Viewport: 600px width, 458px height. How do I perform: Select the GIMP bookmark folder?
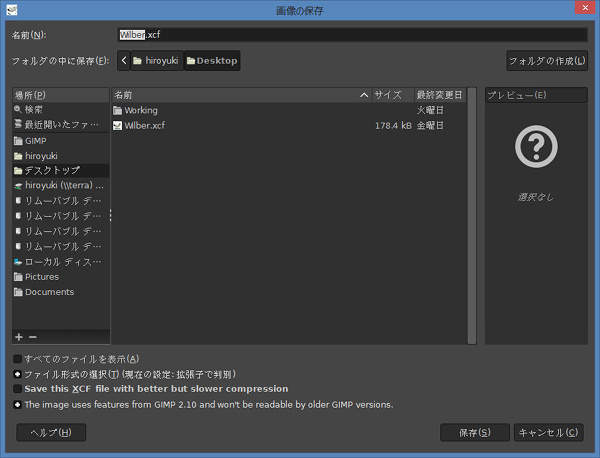click(x=60, y=141)
